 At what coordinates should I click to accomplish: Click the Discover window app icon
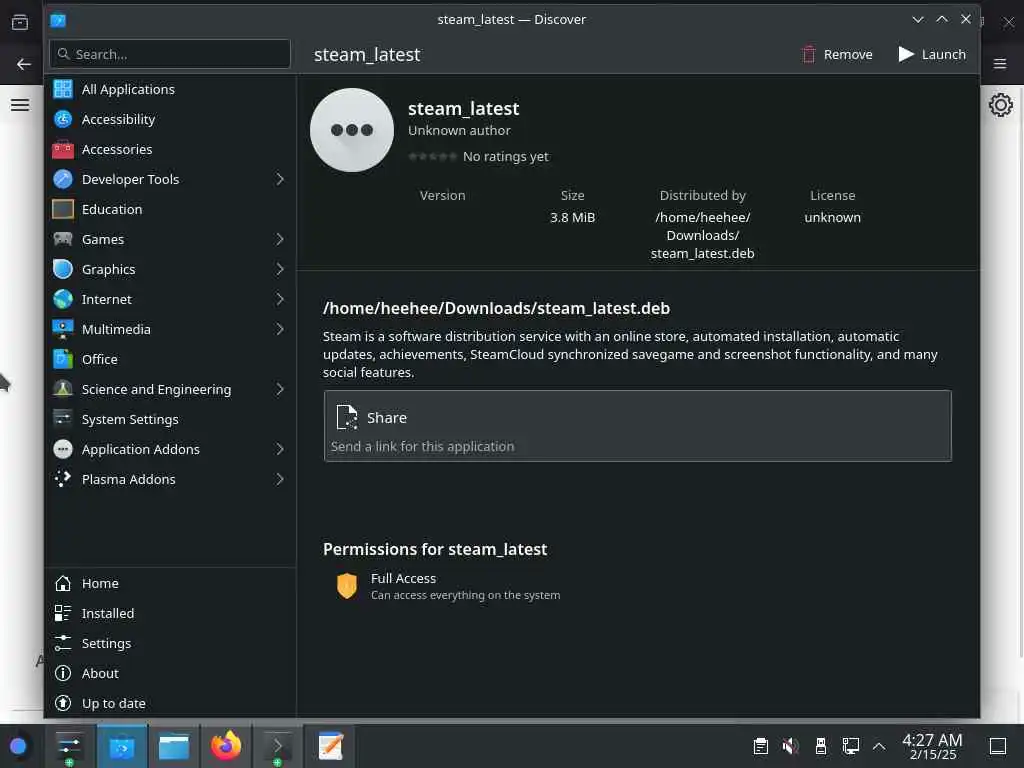pyautogui.click(x=58, y=20)
